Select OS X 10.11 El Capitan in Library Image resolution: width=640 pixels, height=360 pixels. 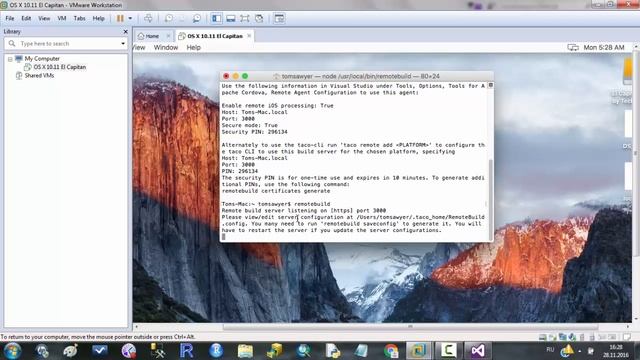tap(60, 67)
